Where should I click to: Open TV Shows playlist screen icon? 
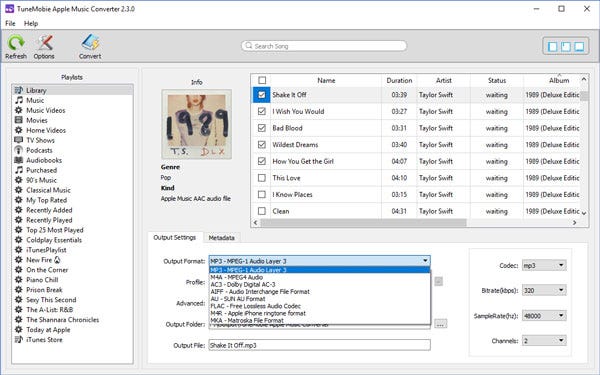18,140
